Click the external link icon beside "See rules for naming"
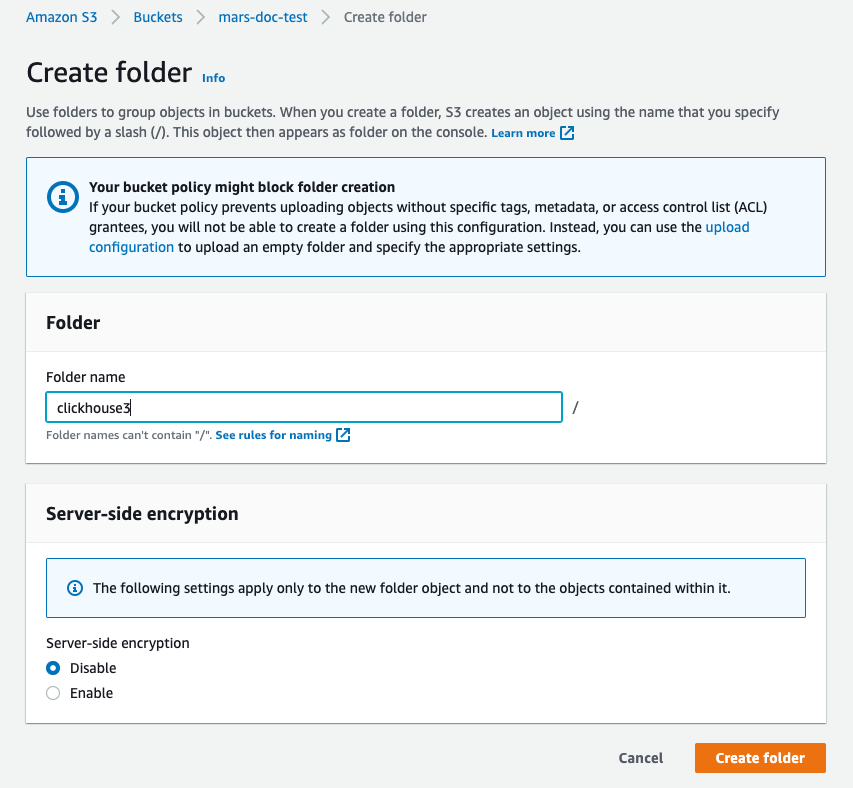 click(x=343, y=435)
